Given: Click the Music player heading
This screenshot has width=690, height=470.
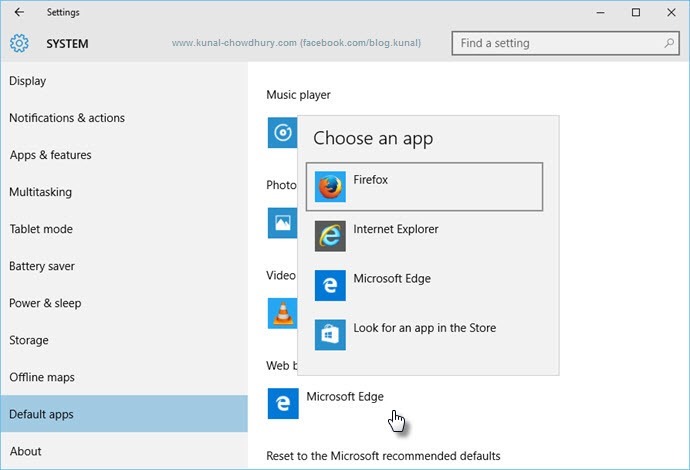Looking at the screenshot, I should click(x=298, y=95).
